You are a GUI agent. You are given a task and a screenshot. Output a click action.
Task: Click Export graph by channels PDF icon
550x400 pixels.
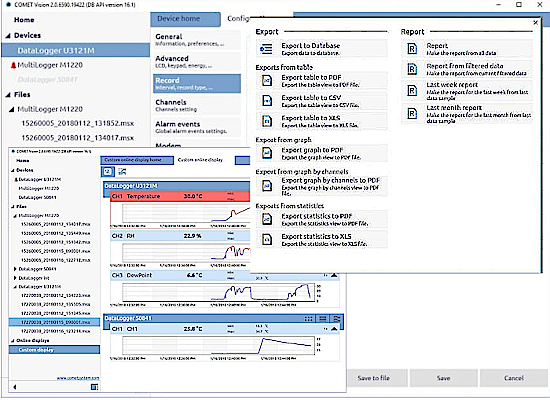pos(267,185)
